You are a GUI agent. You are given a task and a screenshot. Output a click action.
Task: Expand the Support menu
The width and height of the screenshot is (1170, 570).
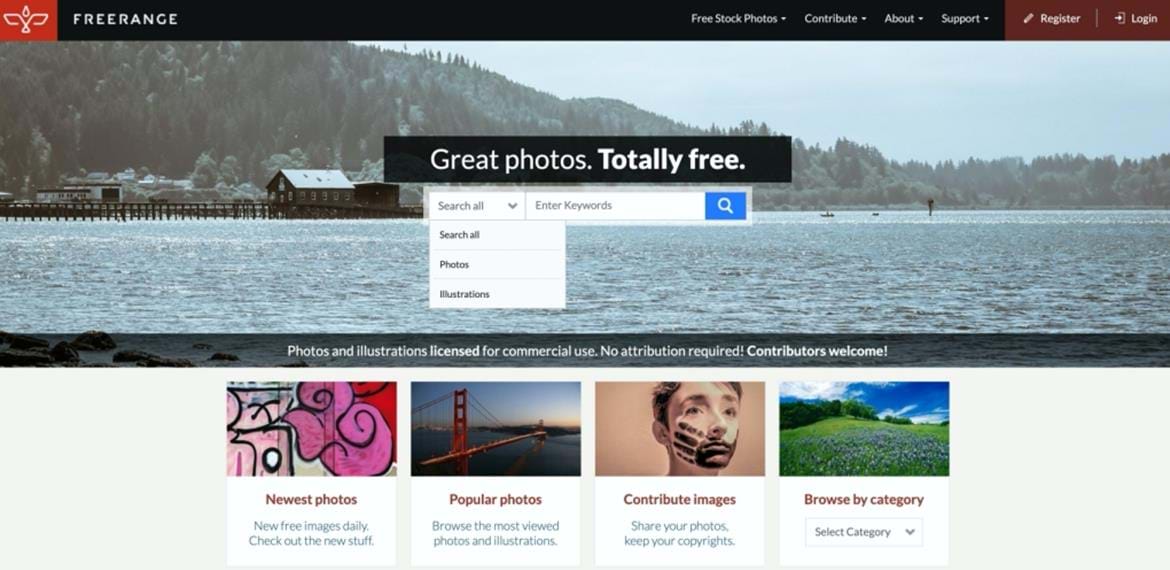pyautogui.click(x=965, y=19)
